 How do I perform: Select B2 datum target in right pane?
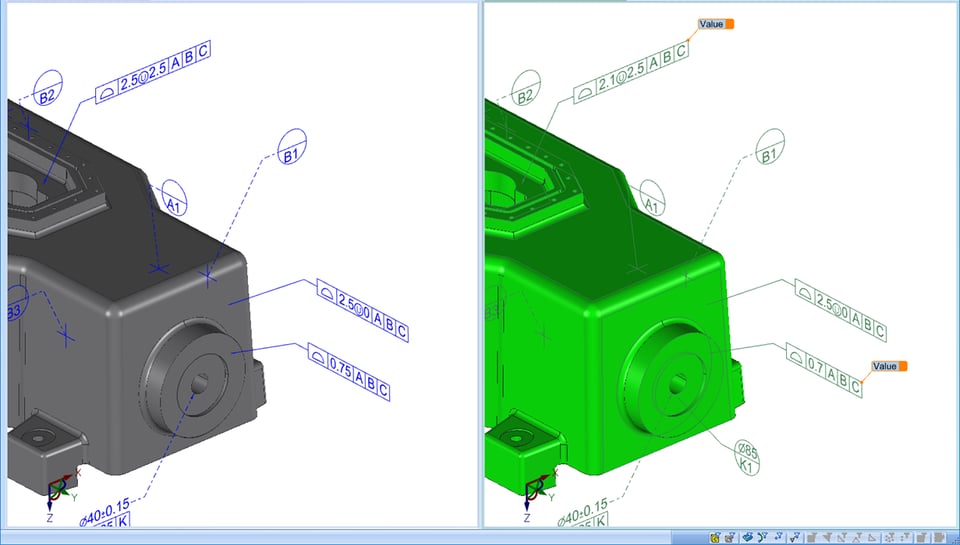tap(526, 89)
